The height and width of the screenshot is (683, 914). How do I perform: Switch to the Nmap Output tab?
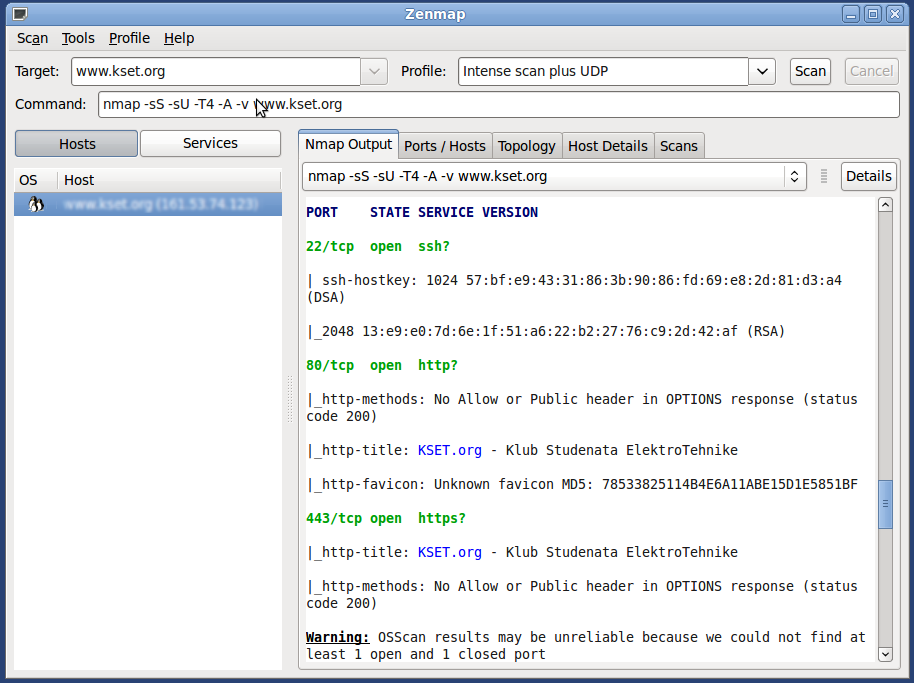coord(349,145)
